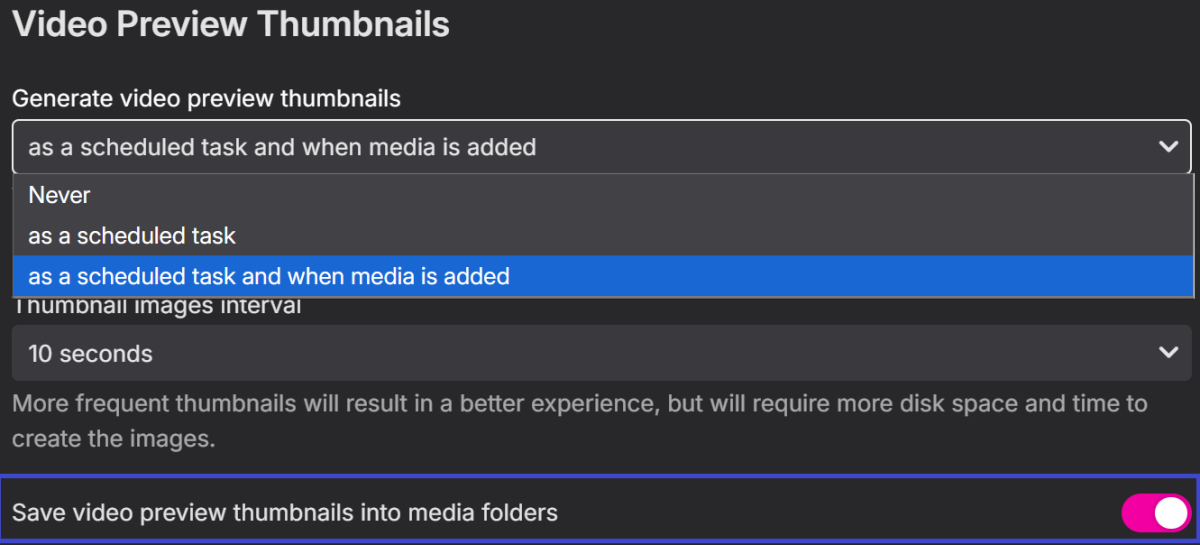
Task: Click the chevron arrow beside "10 seconds"
Action: point(1167,353)
